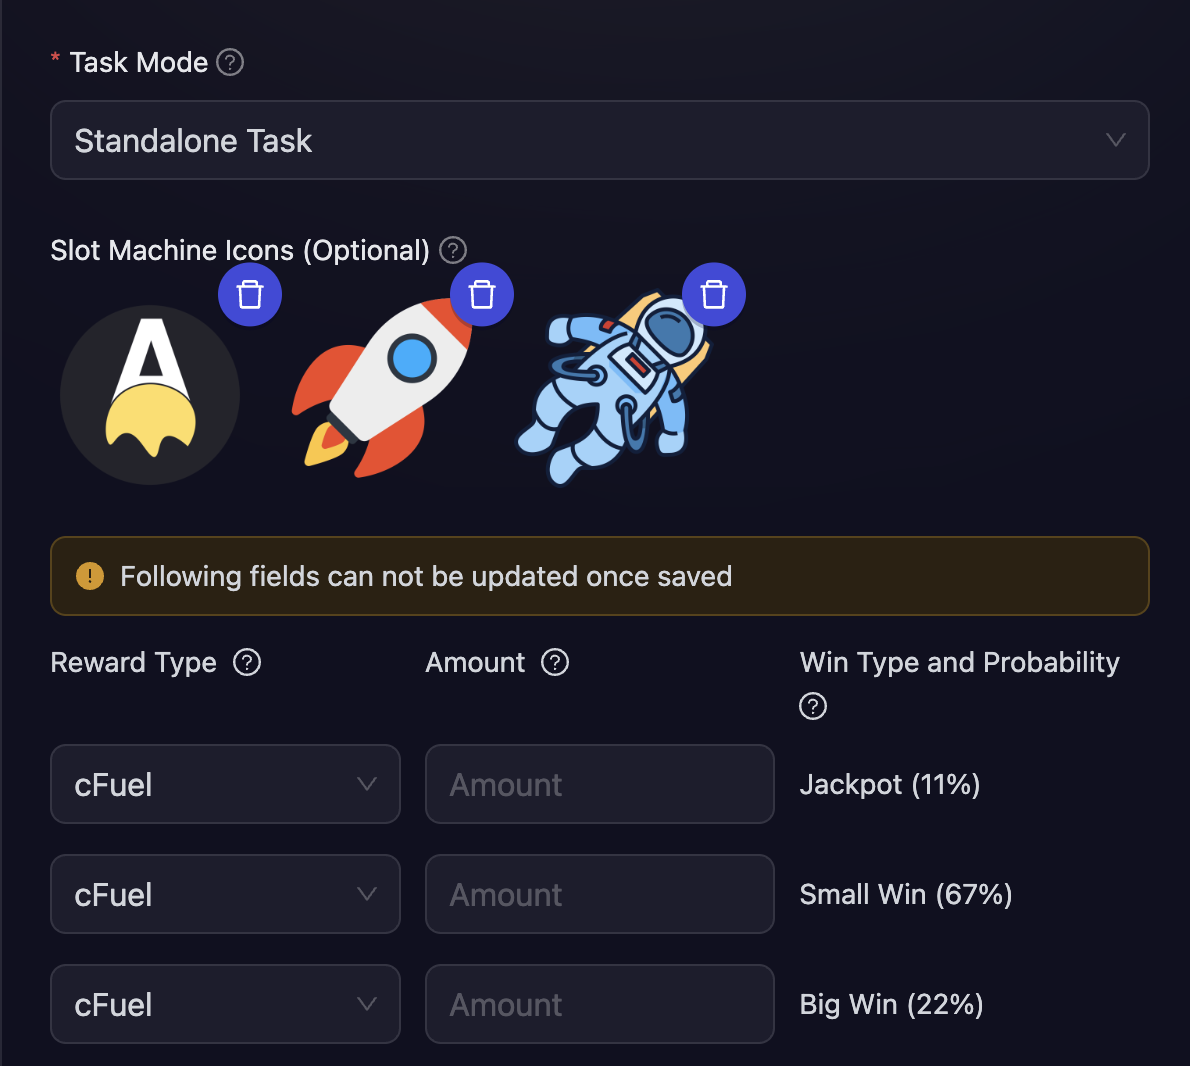Click the Standalone Task selected value
1190x1066 pixels.
[x=192, y=140]
